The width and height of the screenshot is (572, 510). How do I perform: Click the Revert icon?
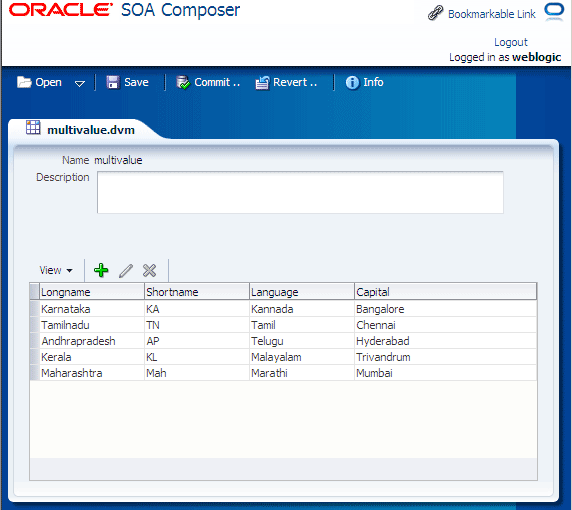click(x=262, y=83)
